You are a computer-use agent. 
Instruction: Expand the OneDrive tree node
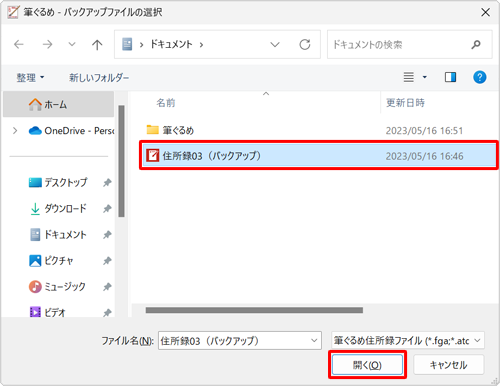(x=15, y=131)
